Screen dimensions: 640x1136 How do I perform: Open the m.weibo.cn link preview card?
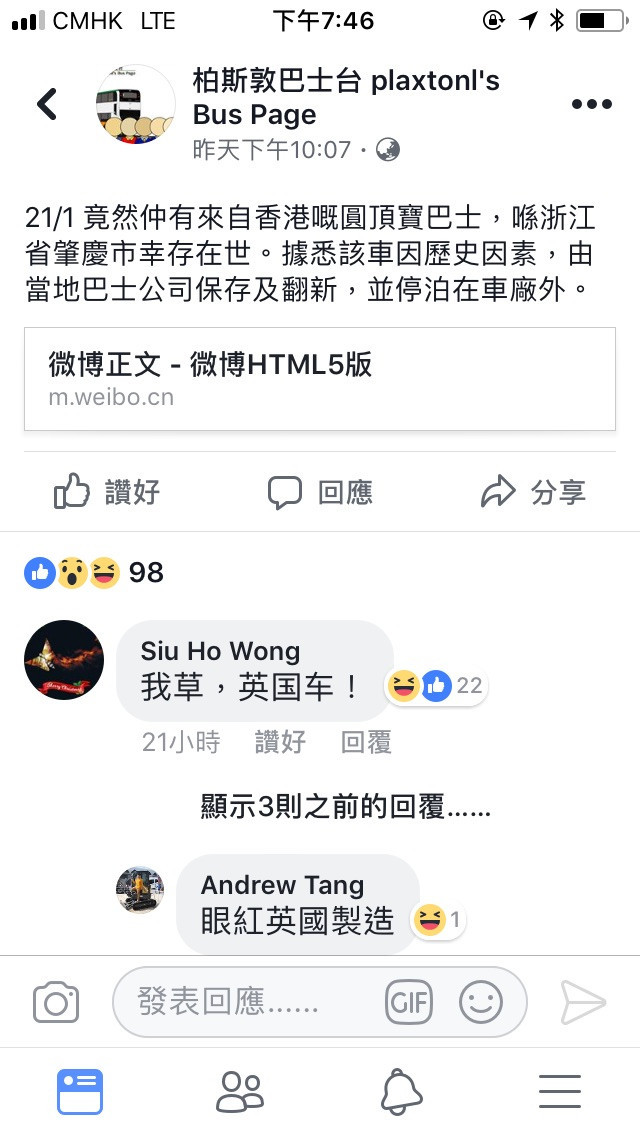click(320, 379)
